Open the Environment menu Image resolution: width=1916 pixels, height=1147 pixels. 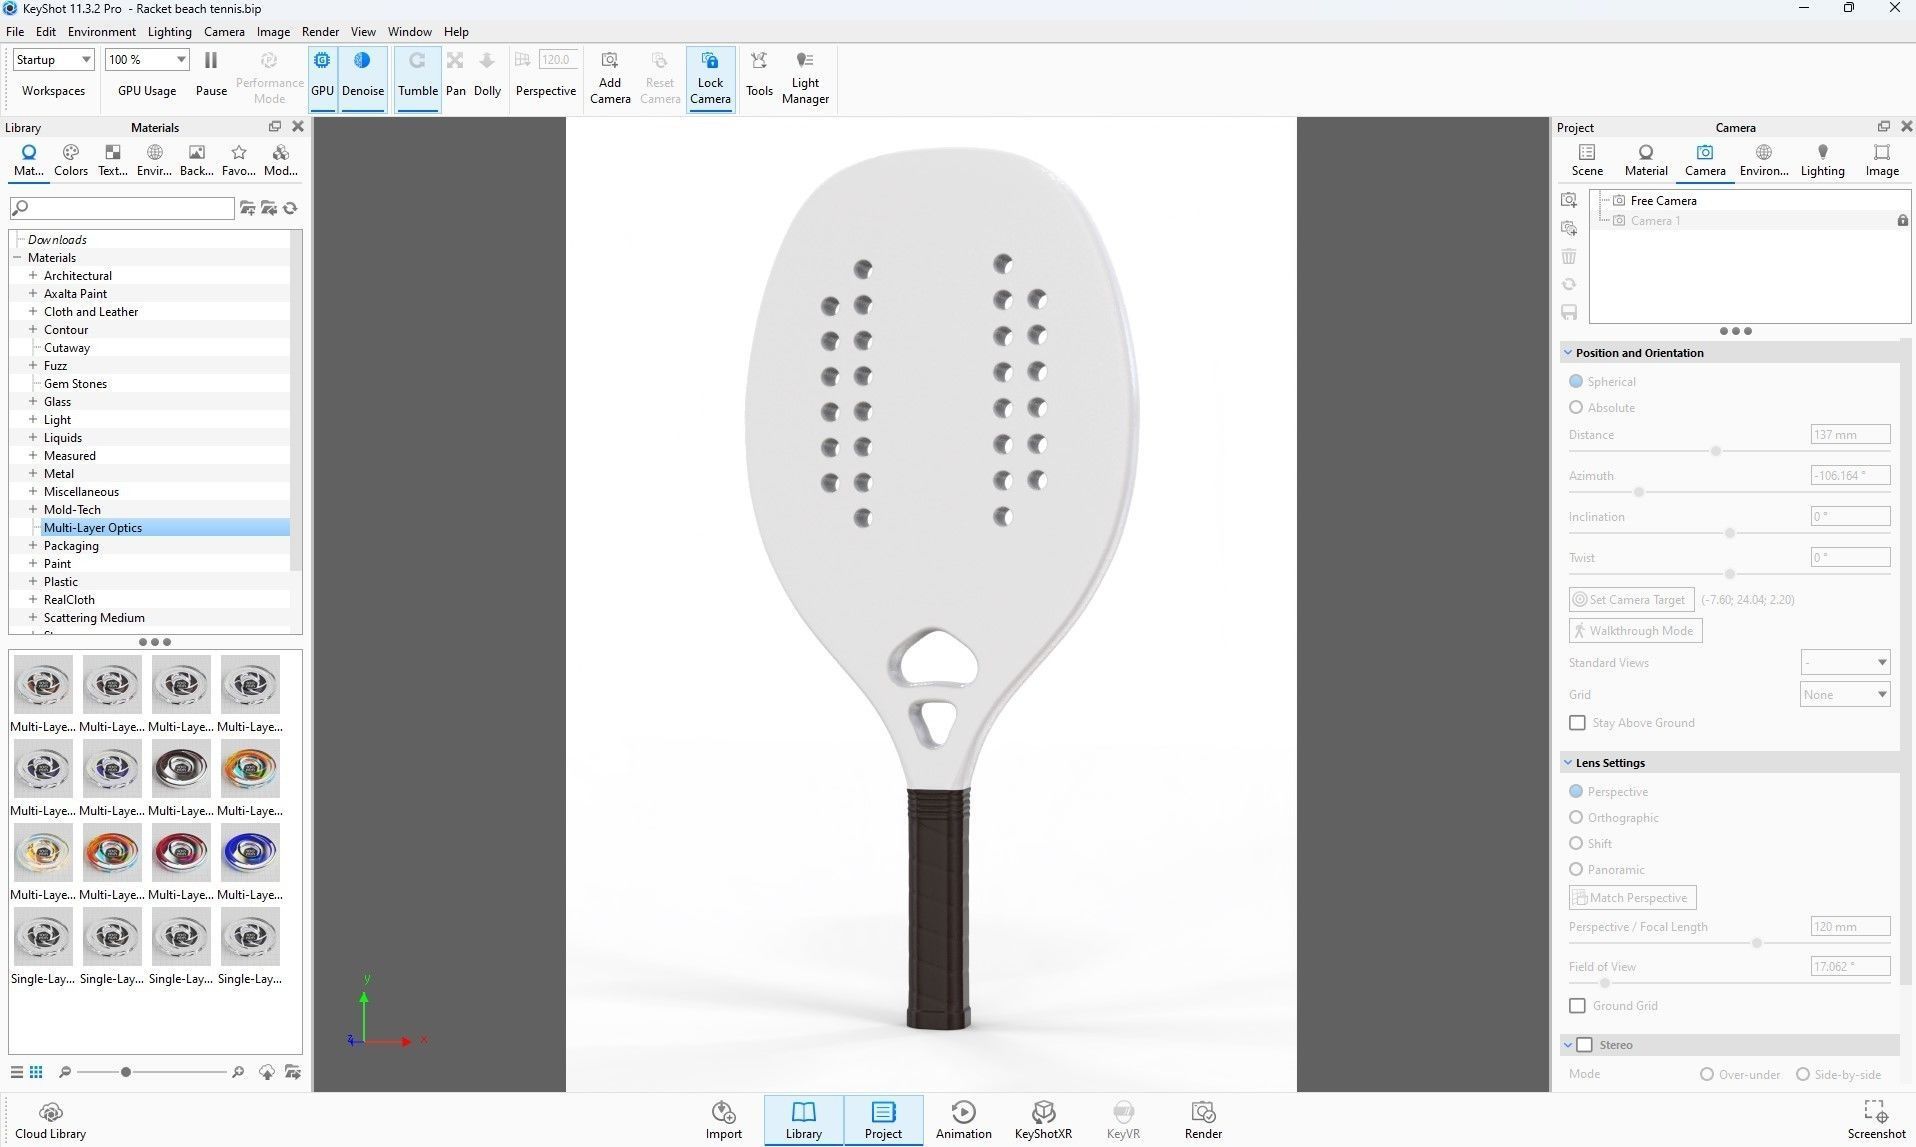tap(102, 32)
